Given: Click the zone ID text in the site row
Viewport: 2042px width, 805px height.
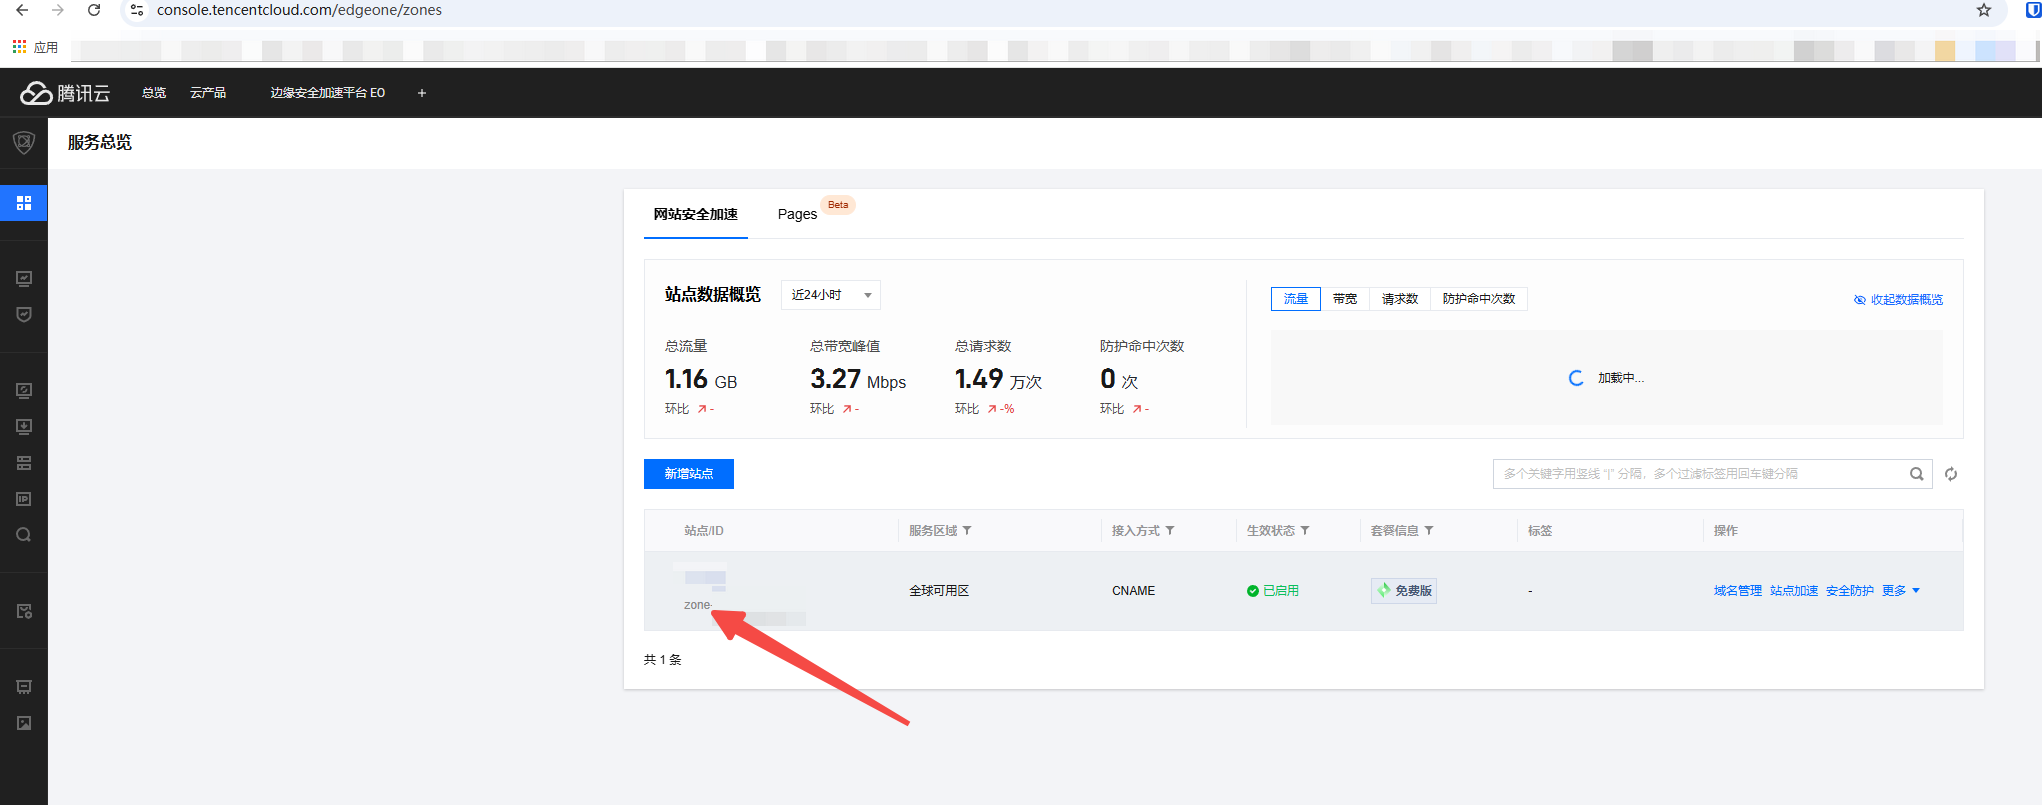Looking at the screenshot, I should [x=698, y=605].
